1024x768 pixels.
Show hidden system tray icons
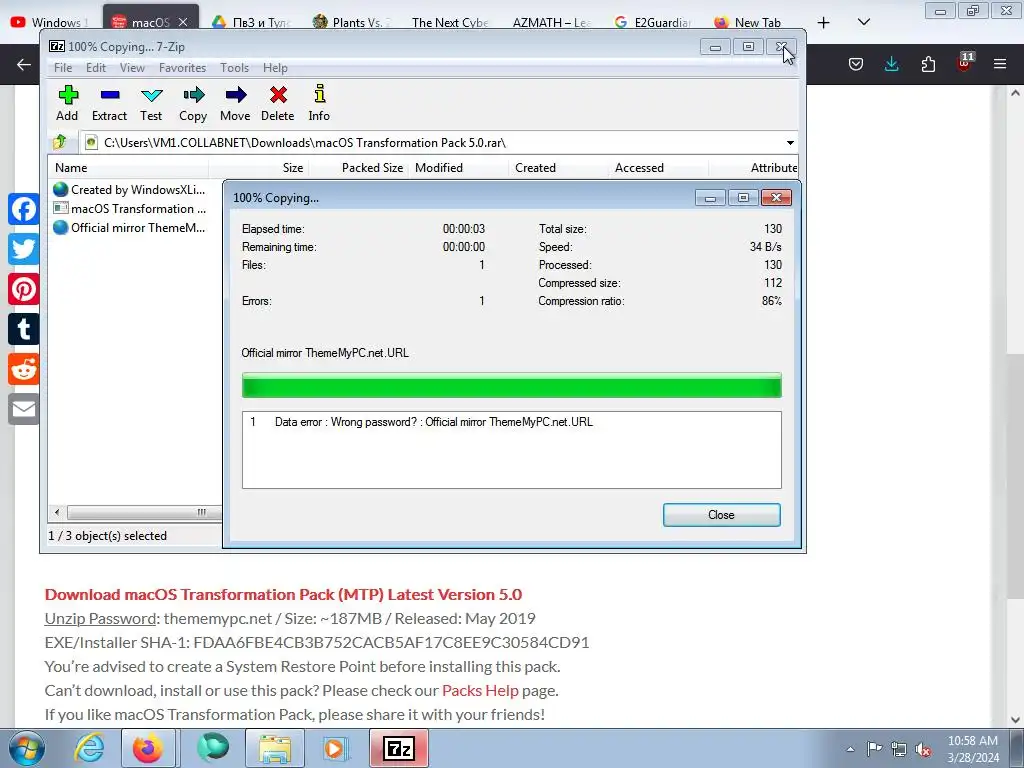pos(850,750)
